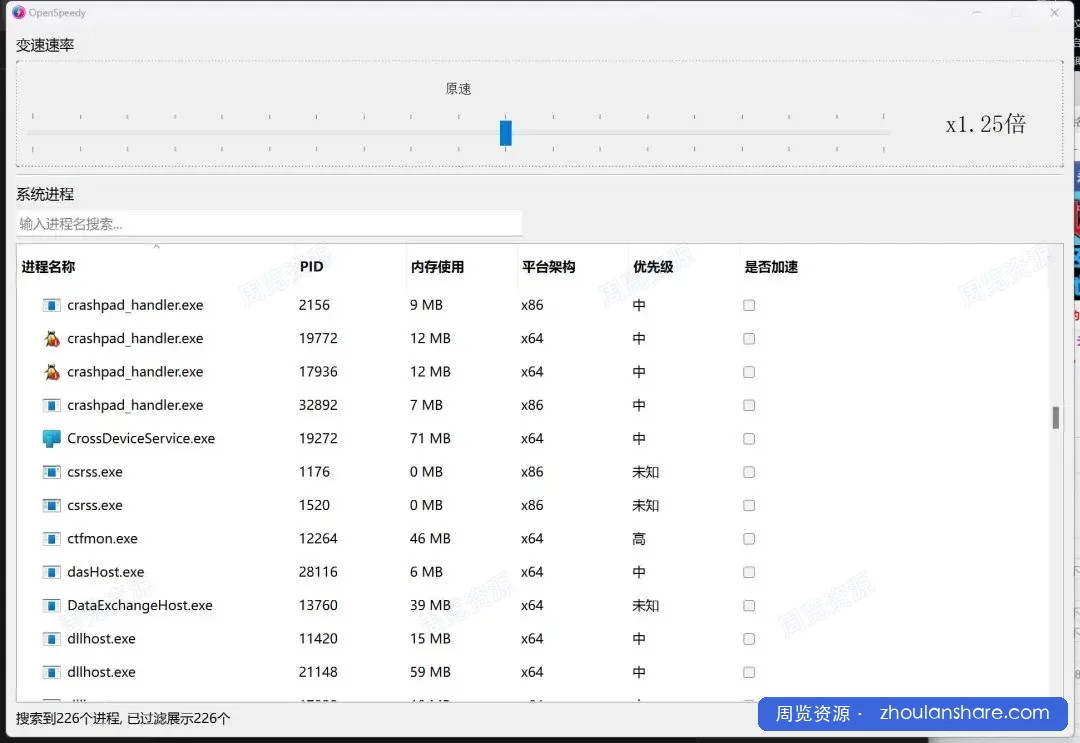Click PID value 28116

318,572
